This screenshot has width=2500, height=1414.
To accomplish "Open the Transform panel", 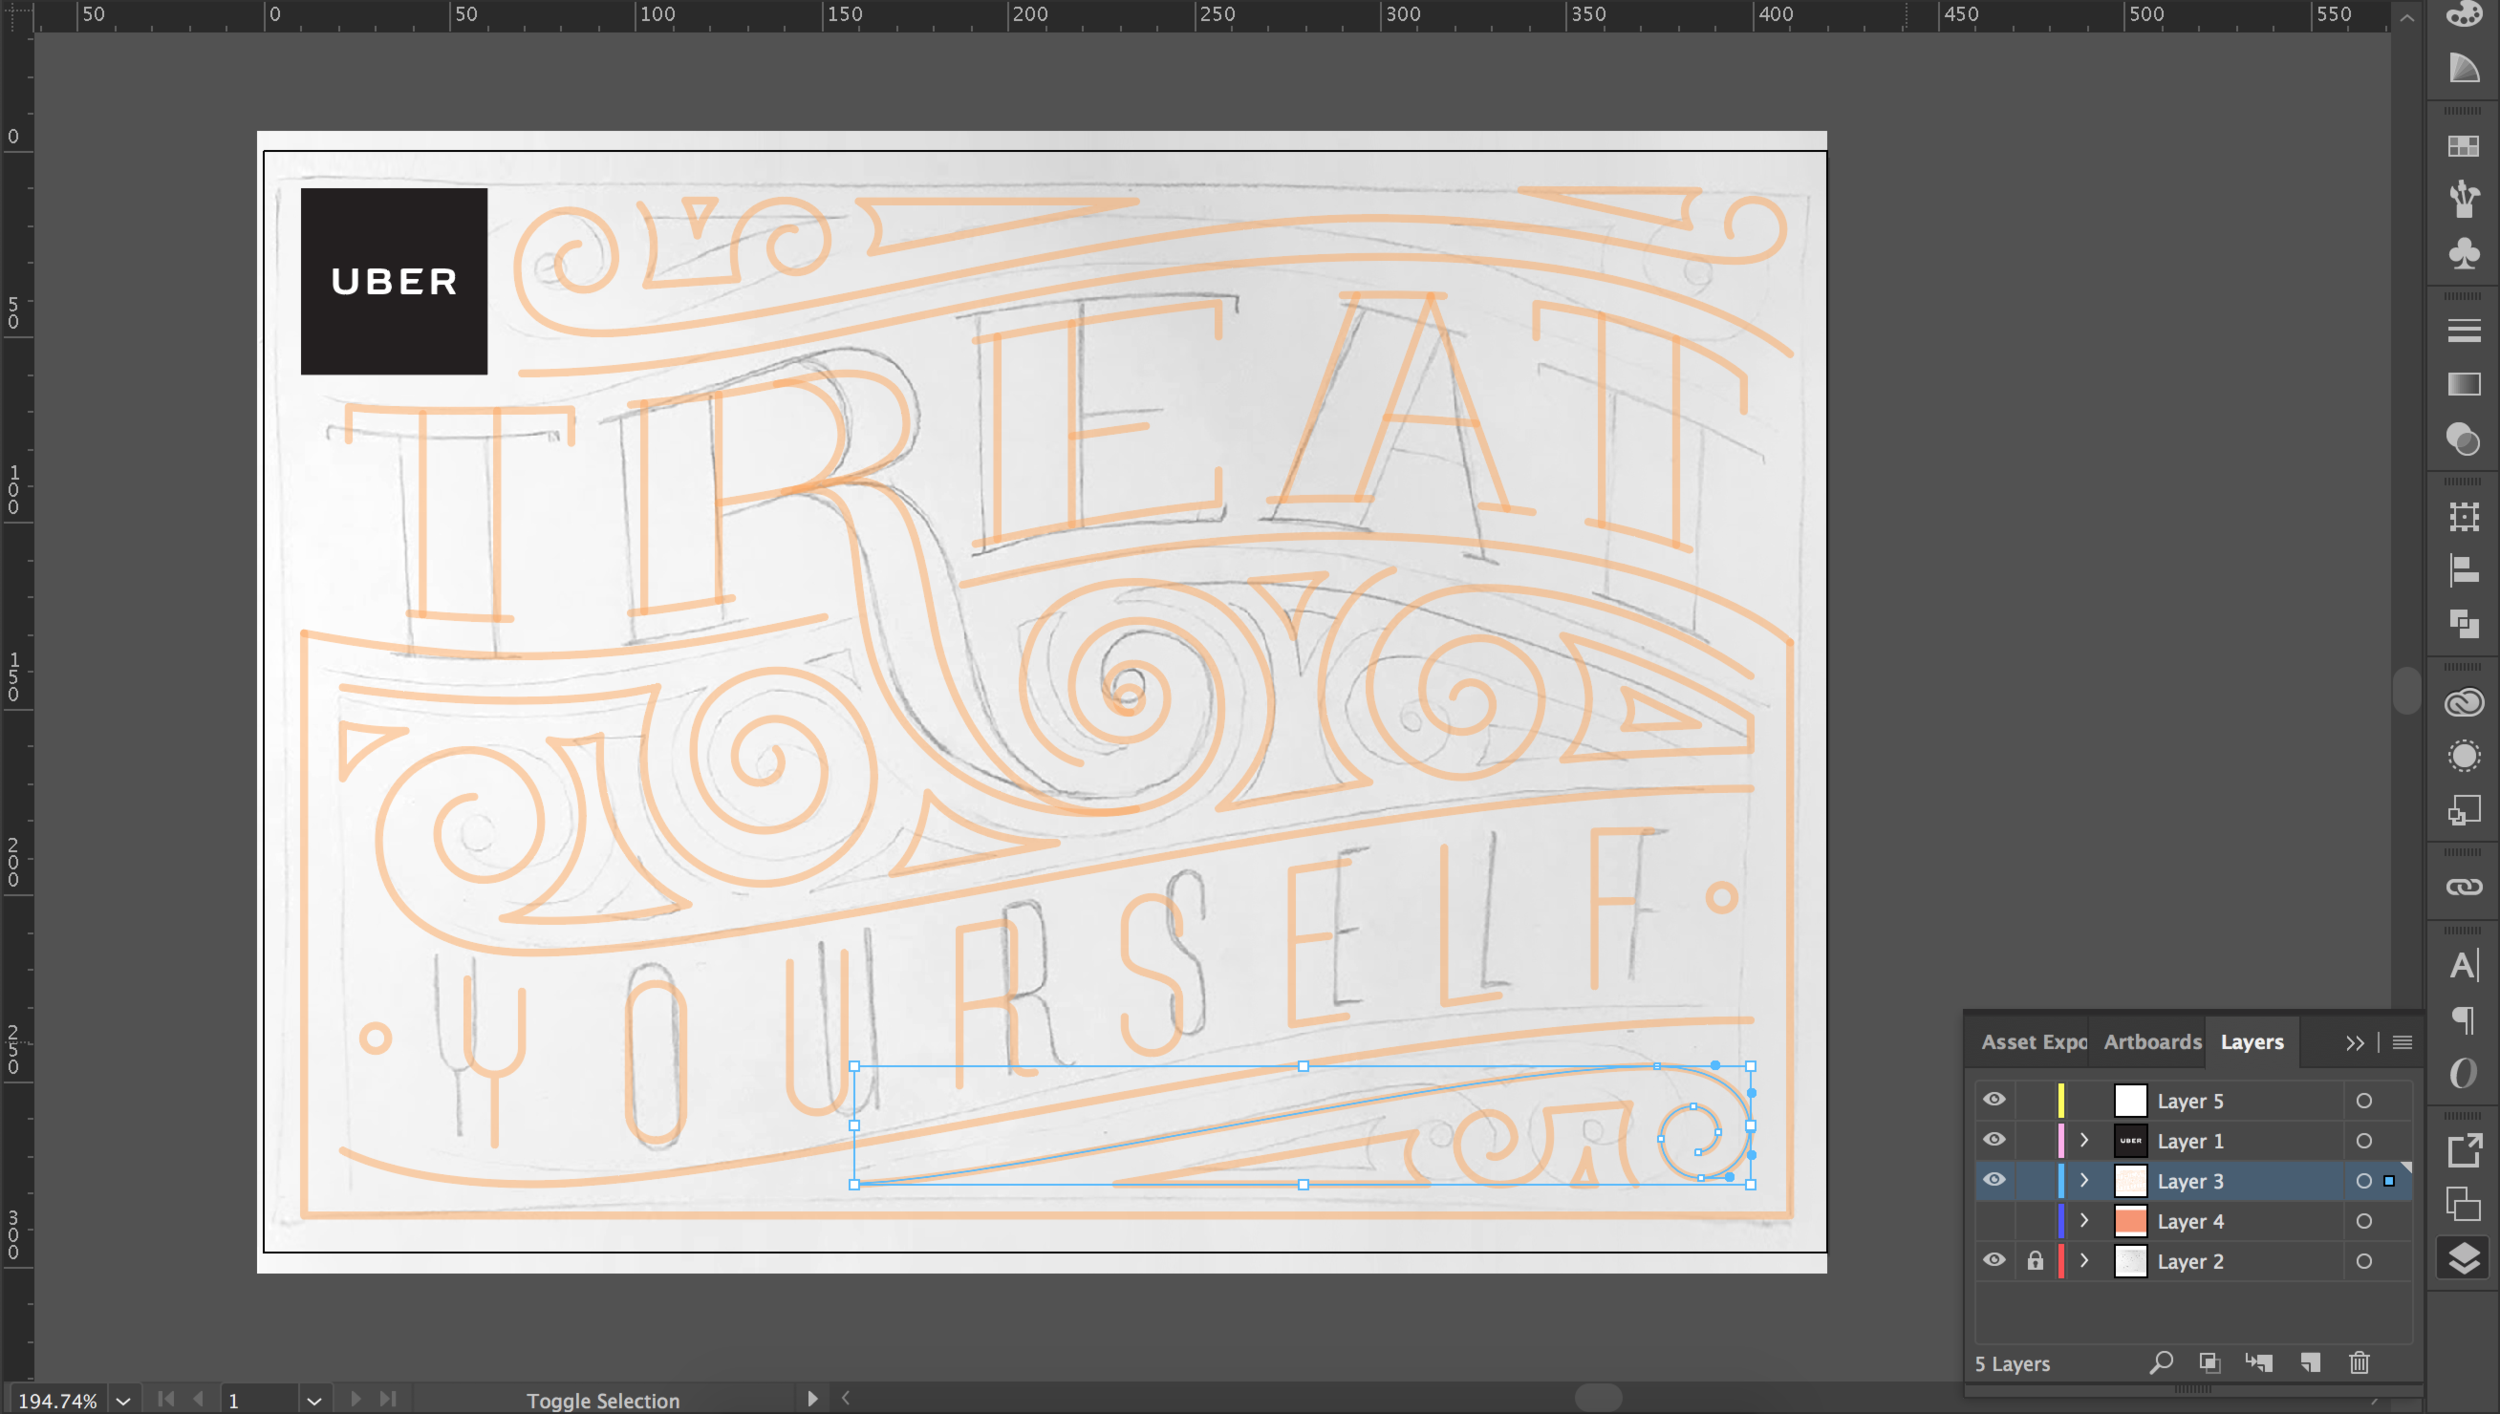I will point(2464,516).
